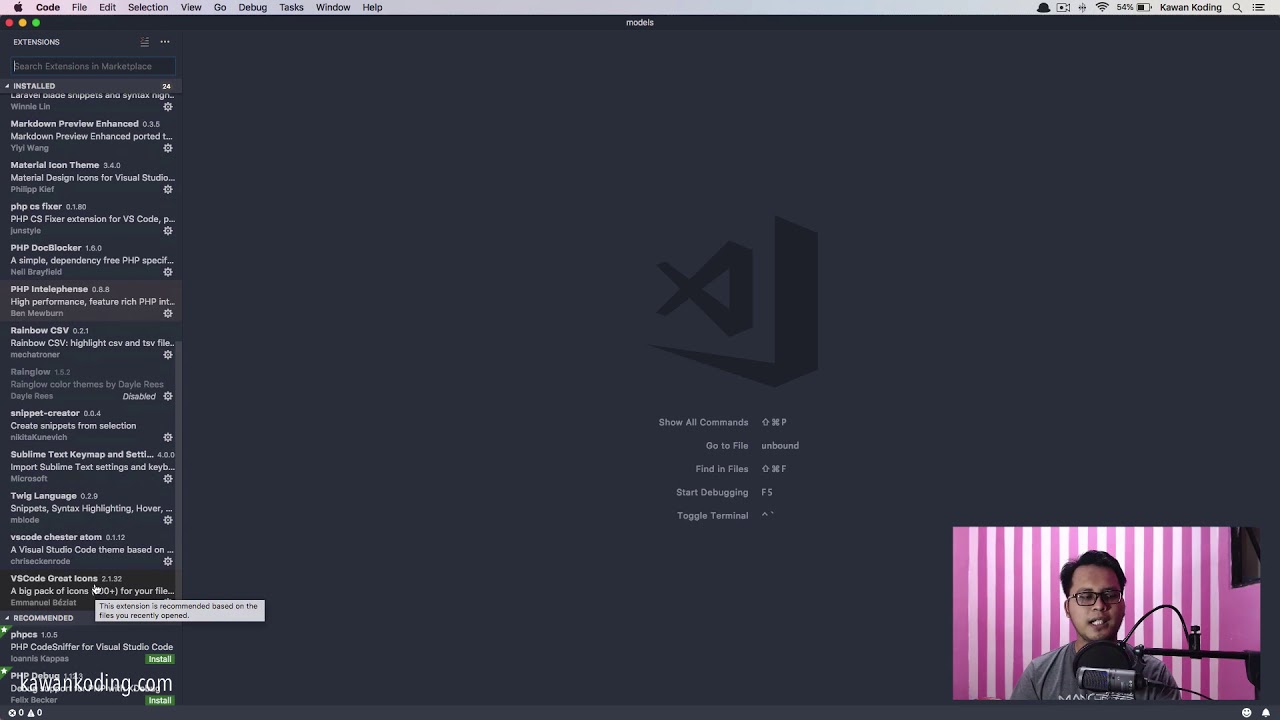Open the Window menu
Viewport: 1280px width, 720px height.
(x=333, y=7)
